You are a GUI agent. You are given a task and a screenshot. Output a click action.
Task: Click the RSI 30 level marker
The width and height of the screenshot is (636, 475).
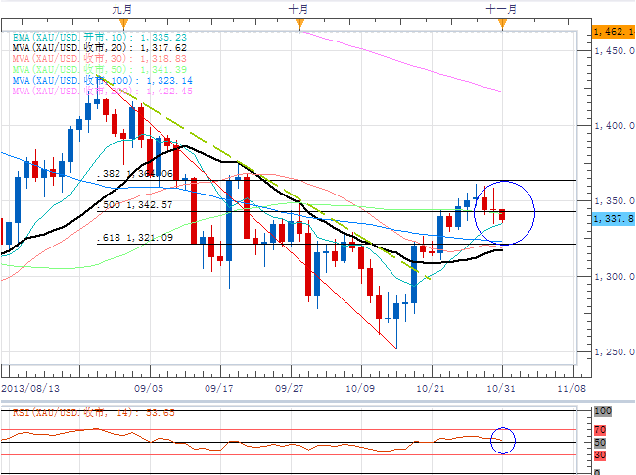(600, 455)
